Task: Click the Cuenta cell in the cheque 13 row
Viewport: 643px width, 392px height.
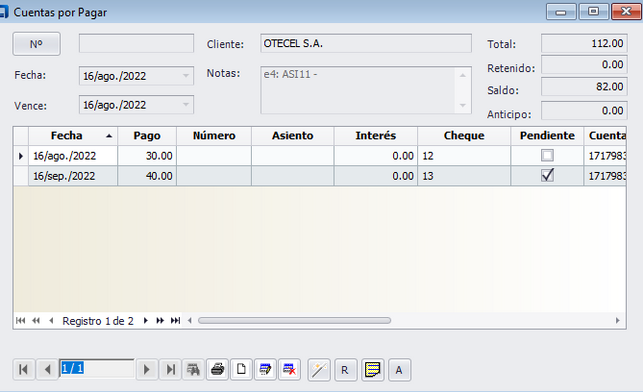Action: pyautogui.click(x=605, y=176)
